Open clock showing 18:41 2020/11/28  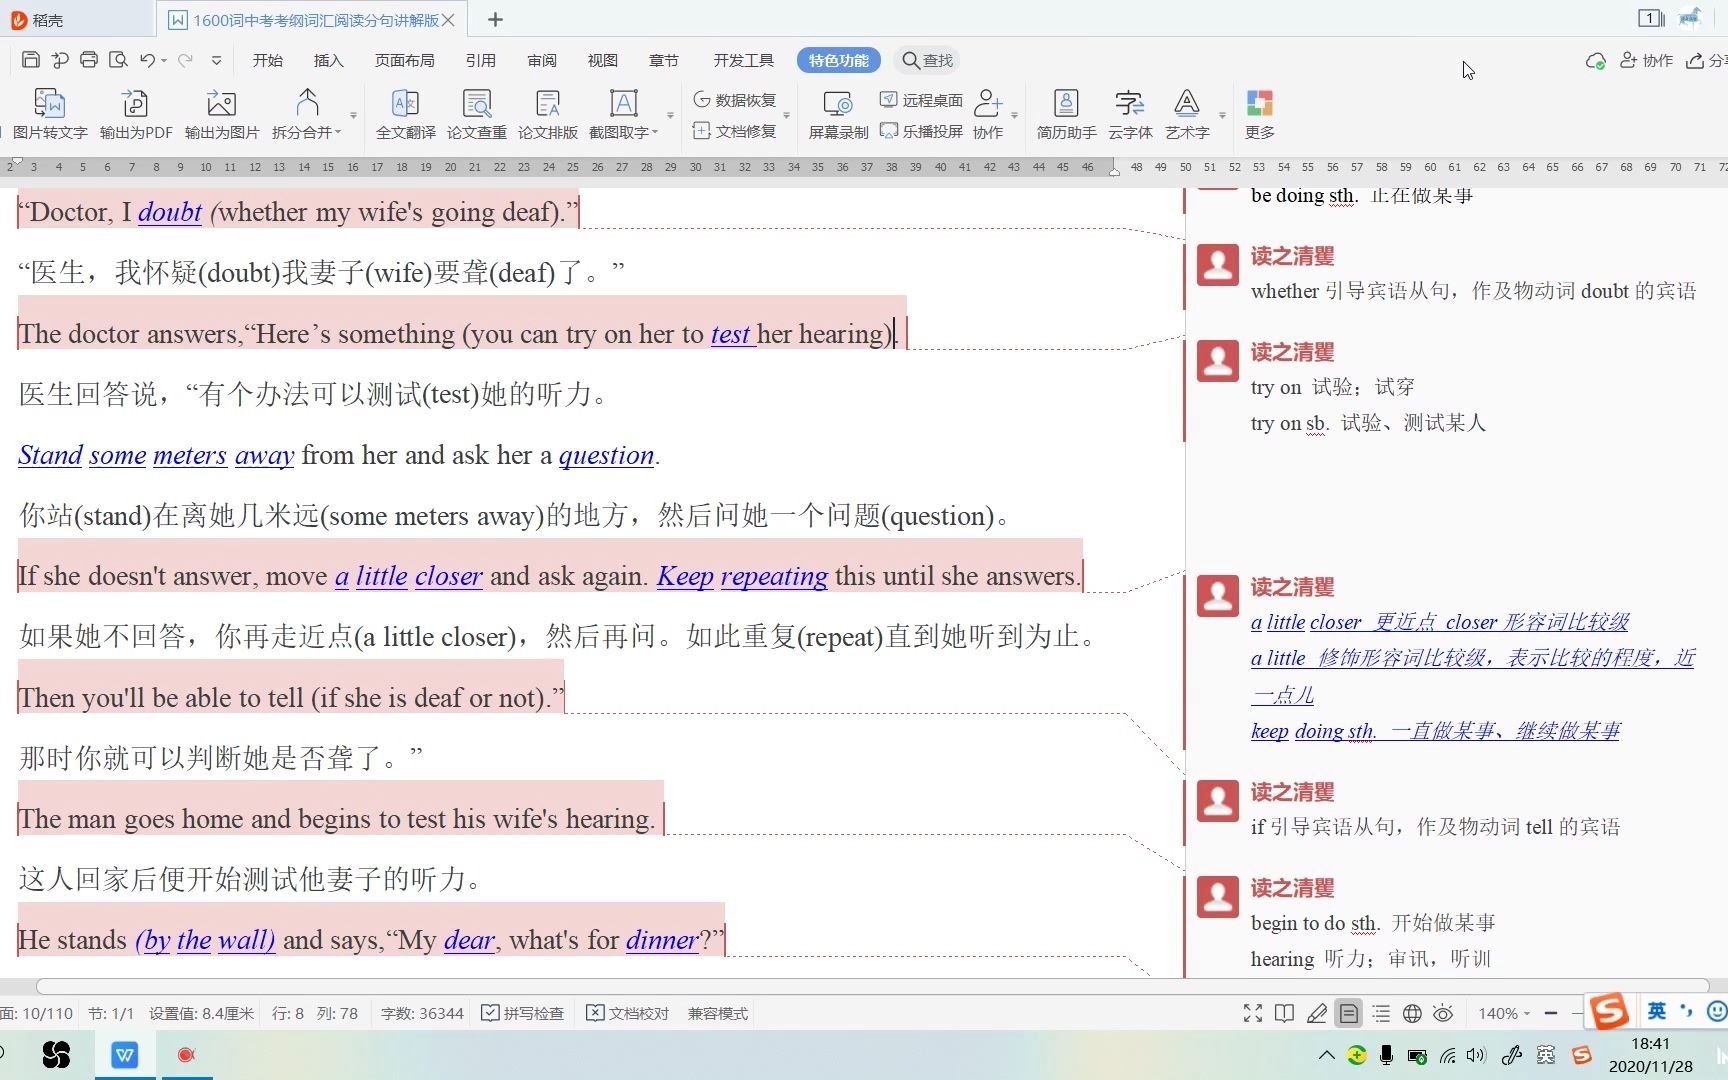point(1650,1055)
